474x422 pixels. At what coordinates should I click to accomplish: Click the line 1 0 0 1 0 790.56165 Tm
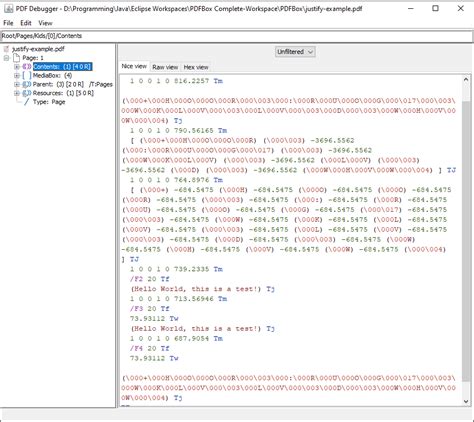coord(179,130)
